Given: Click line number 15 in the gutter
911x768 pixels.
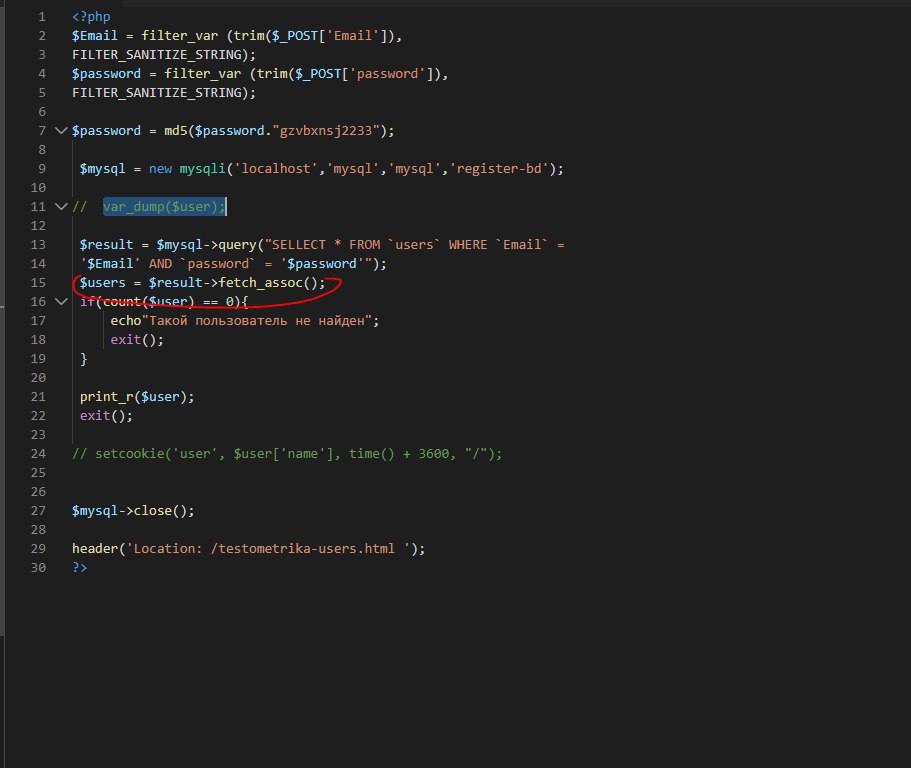Looking at the screenshot, I should click(x=38, y=283).
